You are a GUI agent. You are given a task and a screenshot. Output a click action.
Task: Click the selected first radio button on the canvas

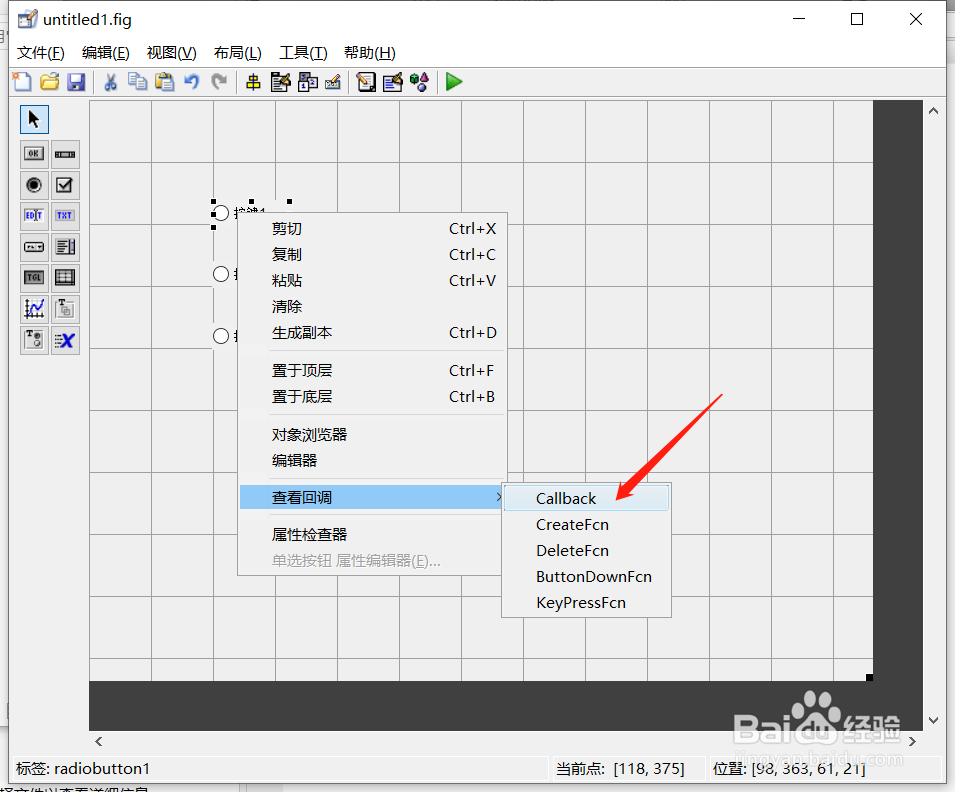221,213
